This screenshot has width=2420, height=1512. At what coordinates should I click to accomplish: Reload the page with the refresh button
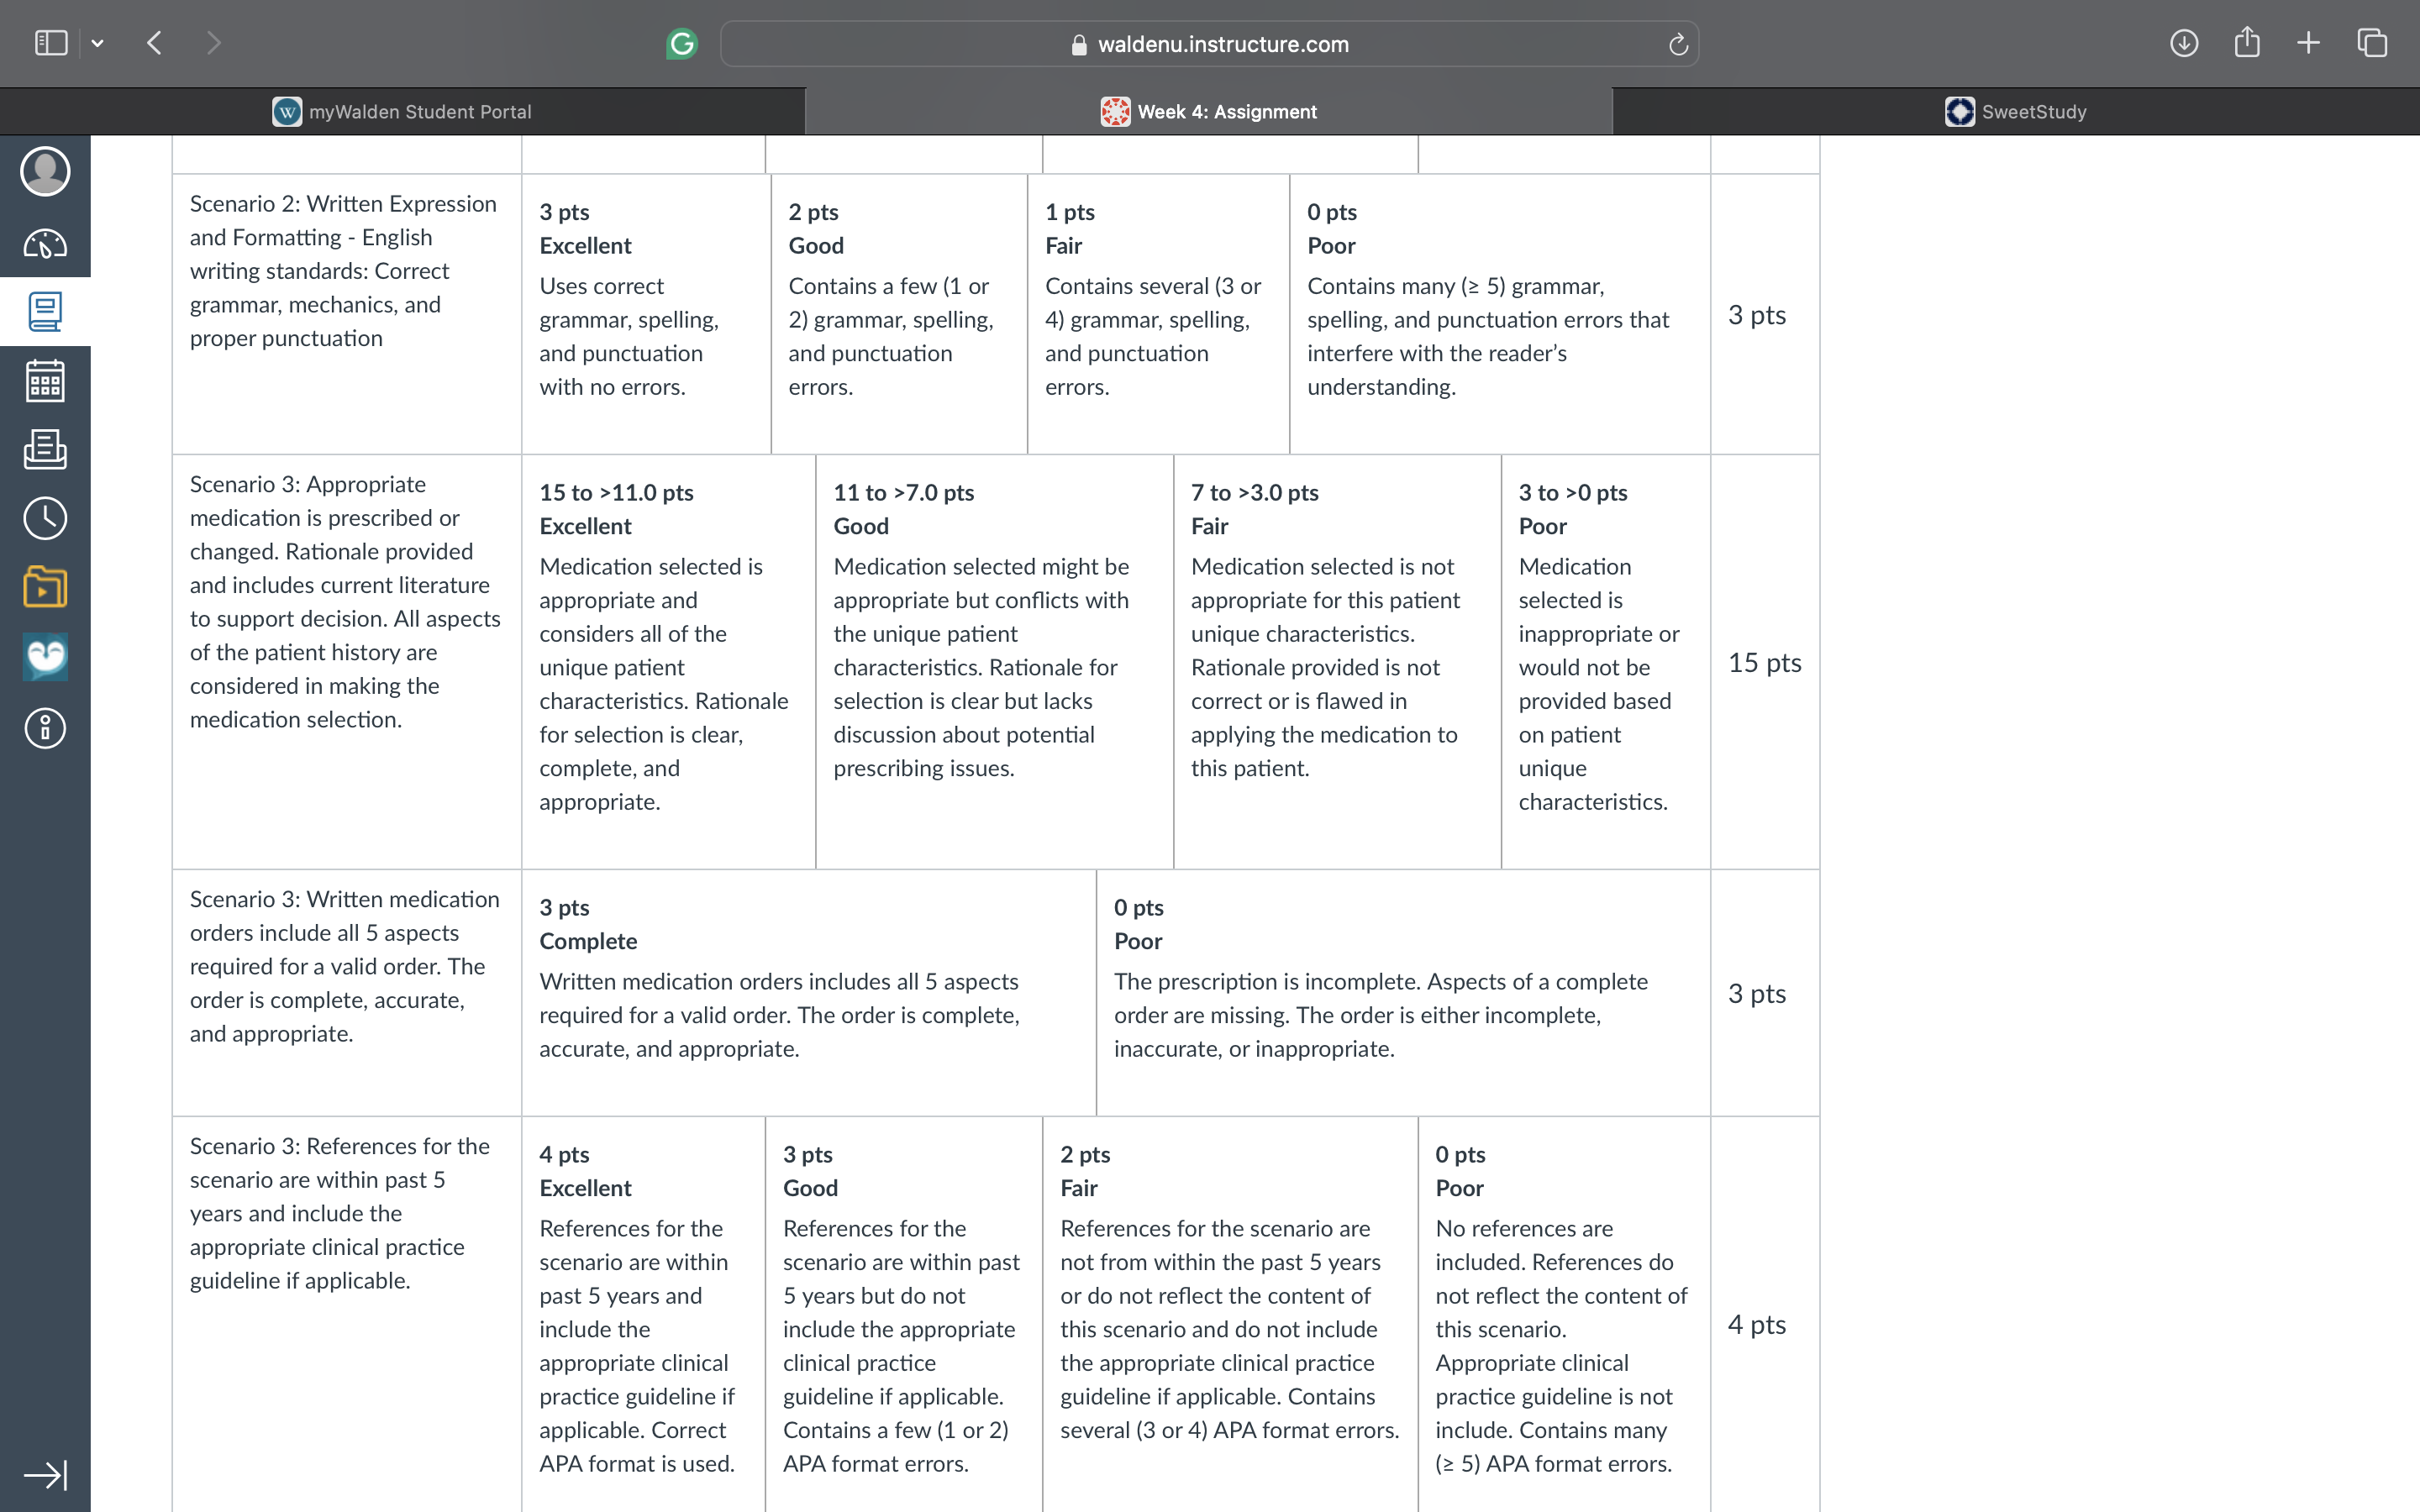[x=1678, y=44]
